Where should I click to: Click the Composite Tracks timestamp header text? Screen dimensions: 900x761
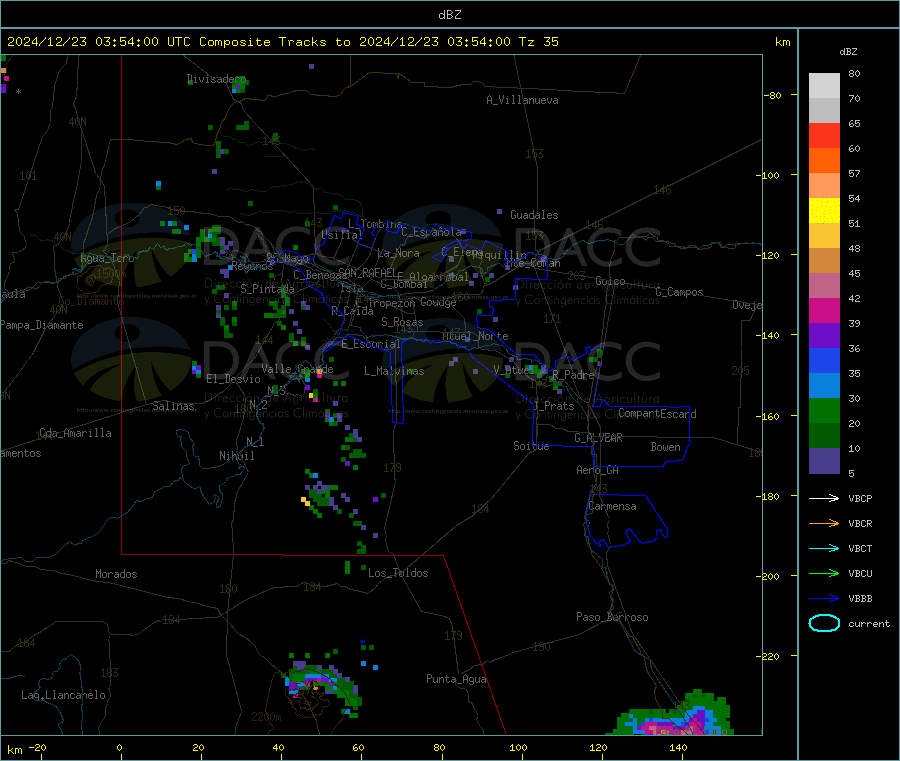283,42
